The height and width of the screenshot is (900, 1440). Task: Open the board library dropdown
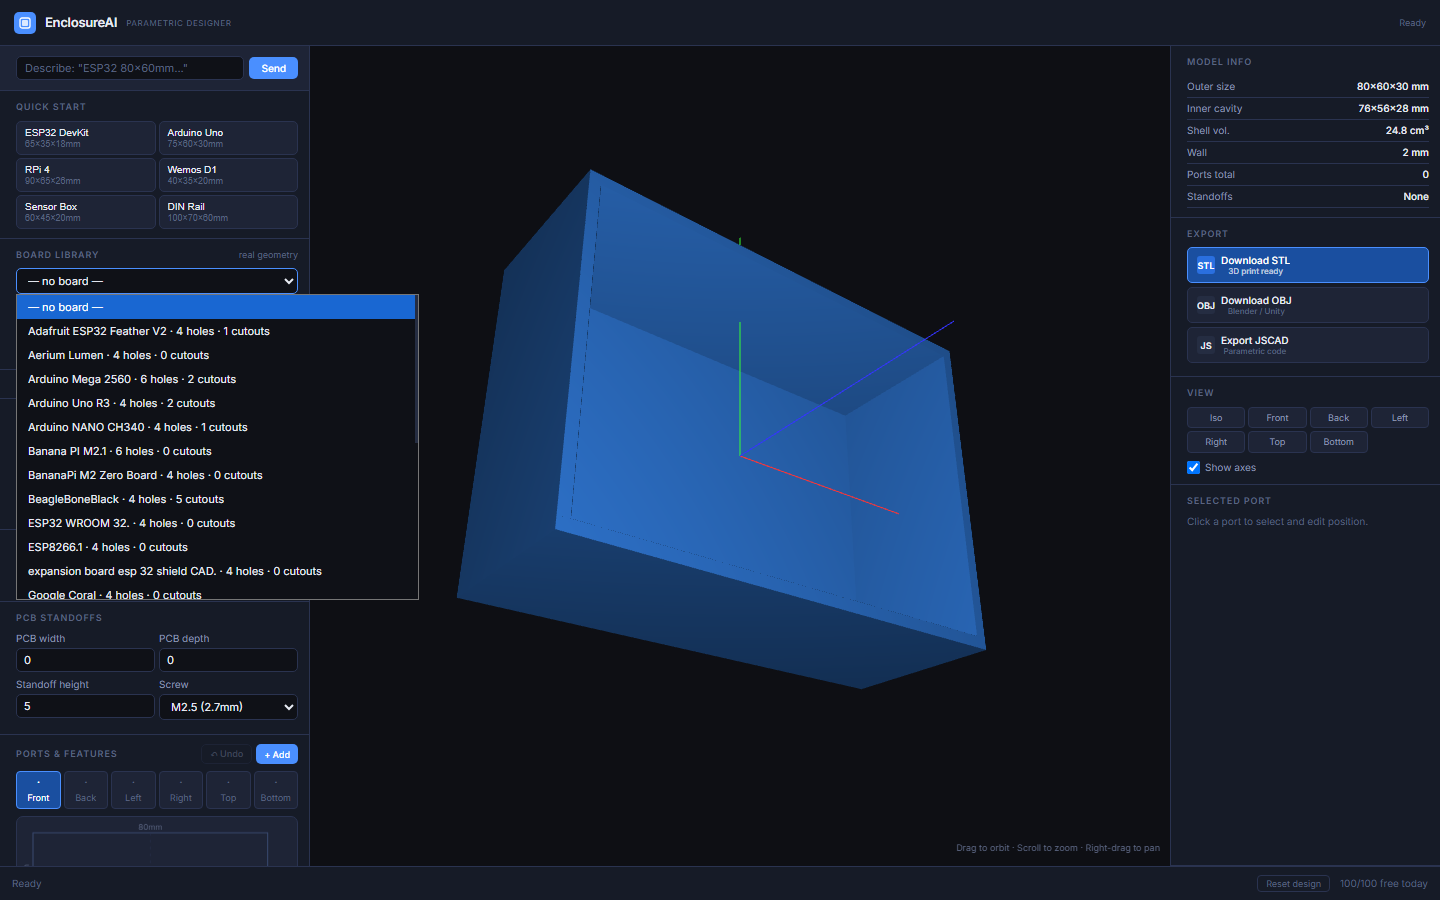(157, 281)
